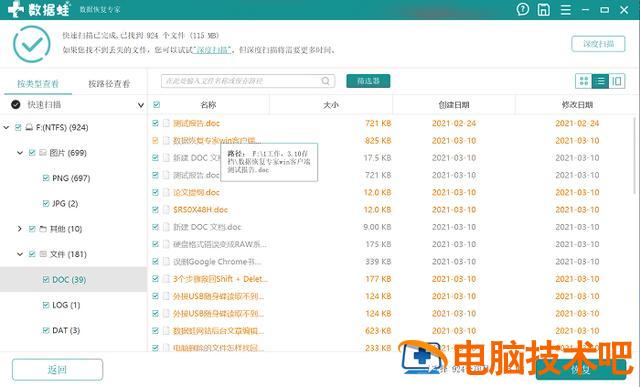Select PNG (697) tree item label
This screenshot has width=640, height=387.
click(71, 178)
